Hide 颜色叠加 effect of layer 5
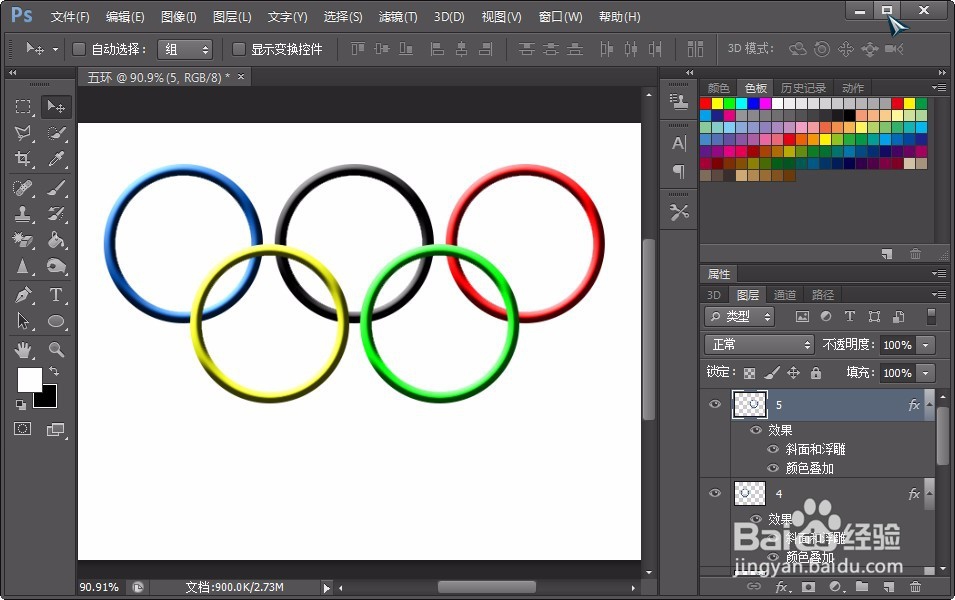The height and width of the screenshot is (600, 955). 773,468
